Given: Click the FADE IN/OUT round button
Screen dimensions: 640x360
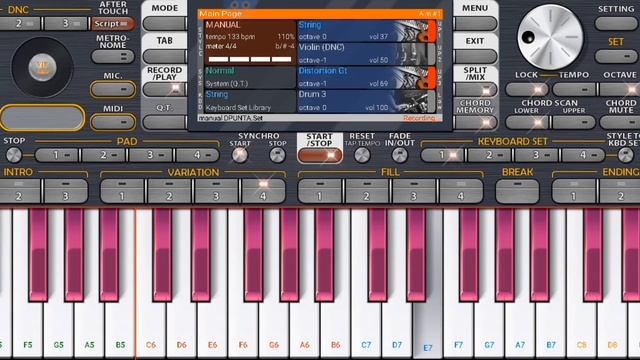Looking at the screenshot, I should point(400,155).
